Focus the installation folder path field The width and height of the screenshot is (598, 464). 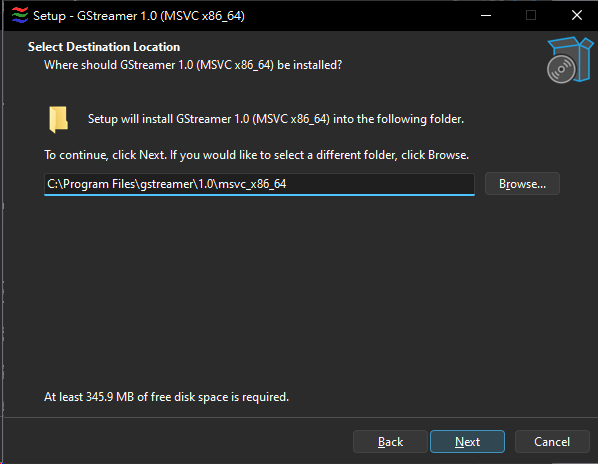click(x=259, y=184)
